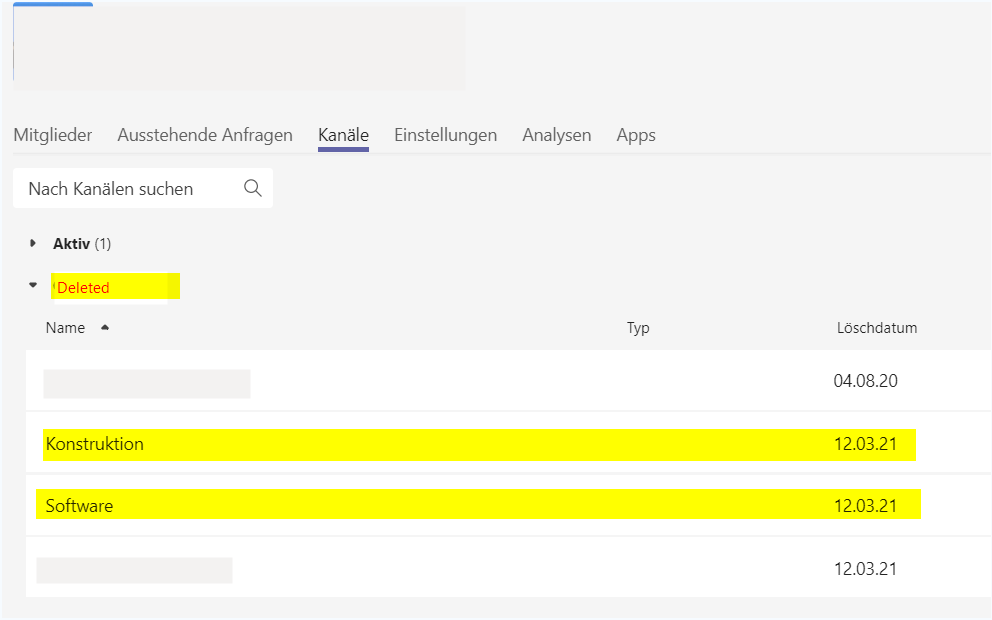Select the Konstruktion channel row
The width and height of the screenshot is (992, 620).
[509, 443]
